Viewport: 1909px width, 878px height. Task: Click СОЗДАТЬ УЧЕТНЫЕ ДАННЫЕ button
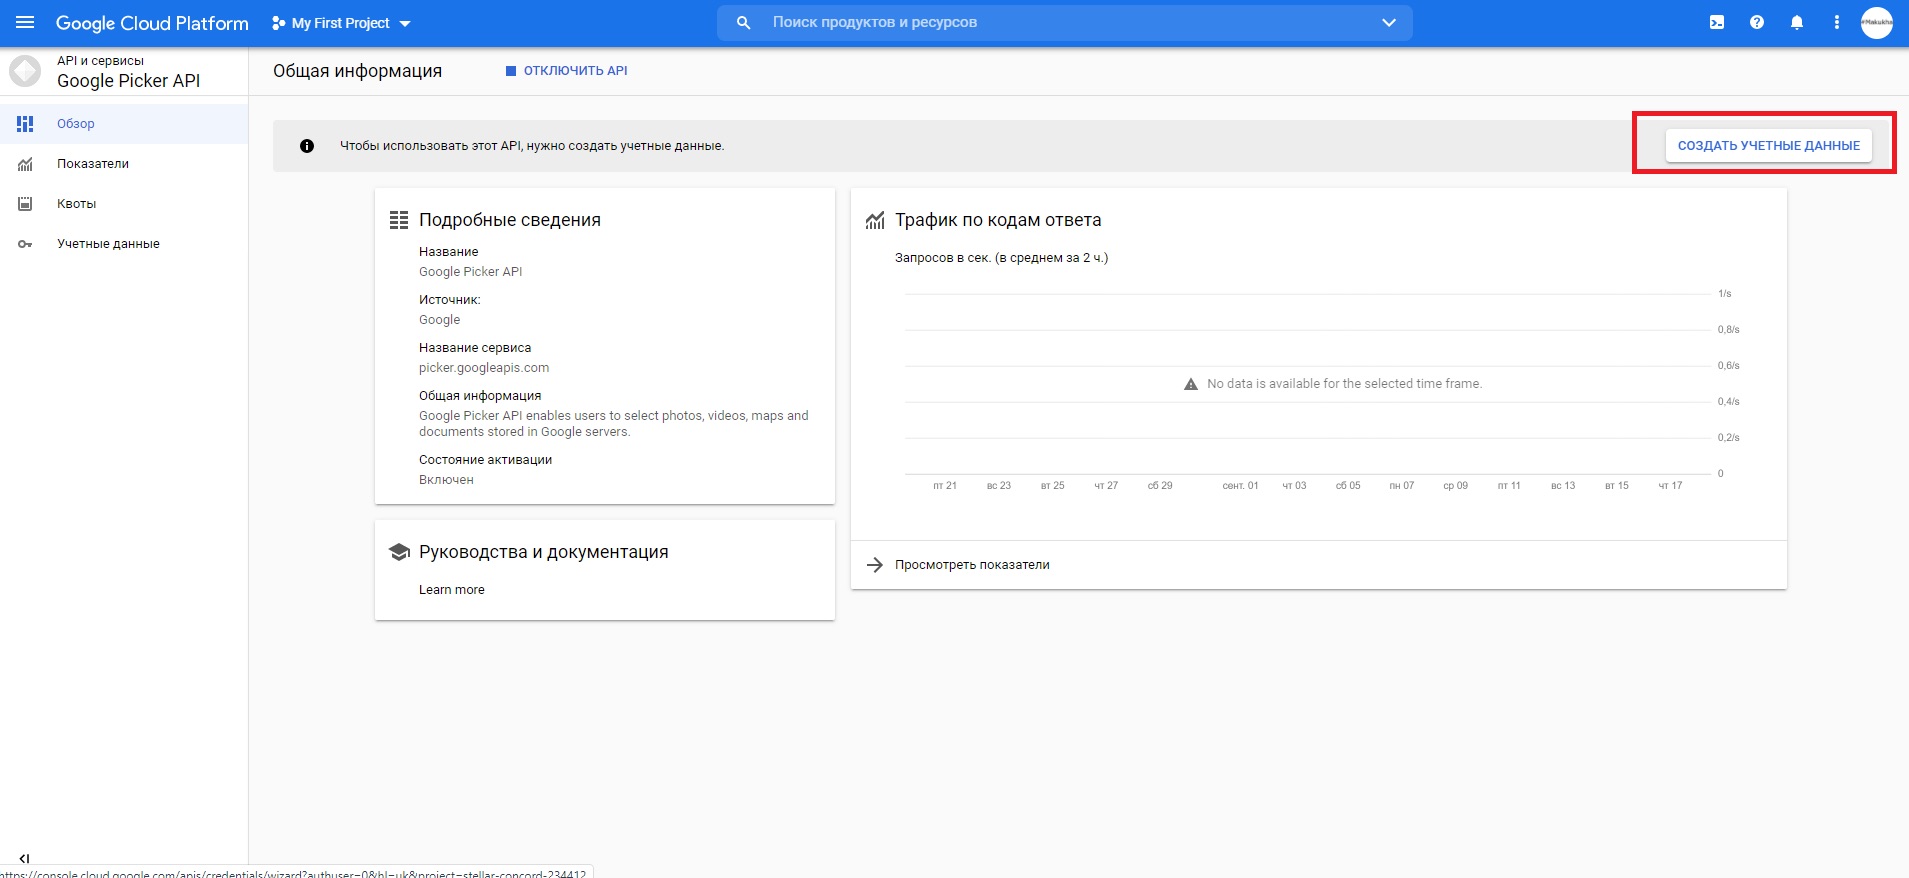[1768, 146]
